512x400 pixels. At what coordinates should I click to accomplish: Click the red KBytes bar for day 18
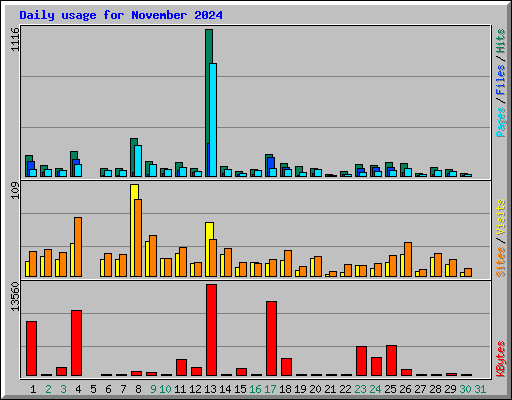point(286,367)
